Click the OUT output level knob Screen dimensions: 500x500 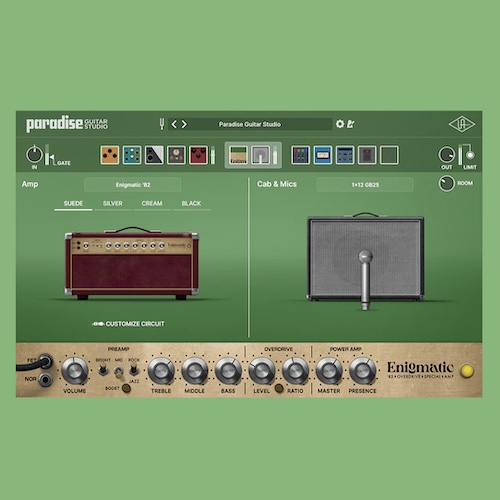(446, 155)
